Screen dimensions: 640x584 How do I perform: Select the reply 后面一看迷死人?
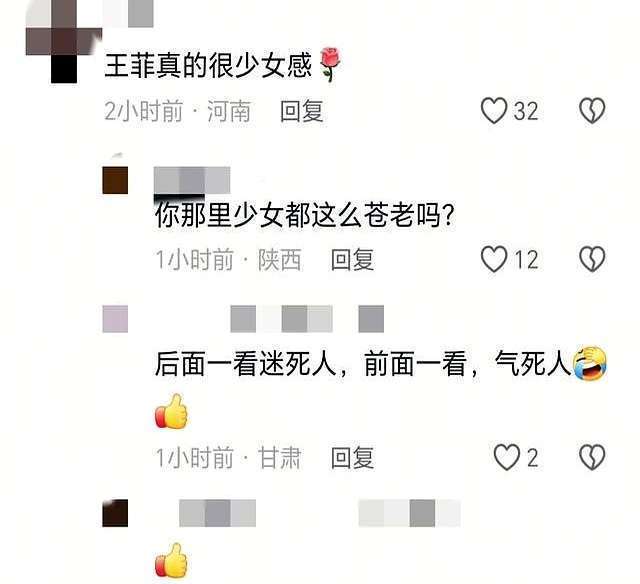tap(245, 363)
